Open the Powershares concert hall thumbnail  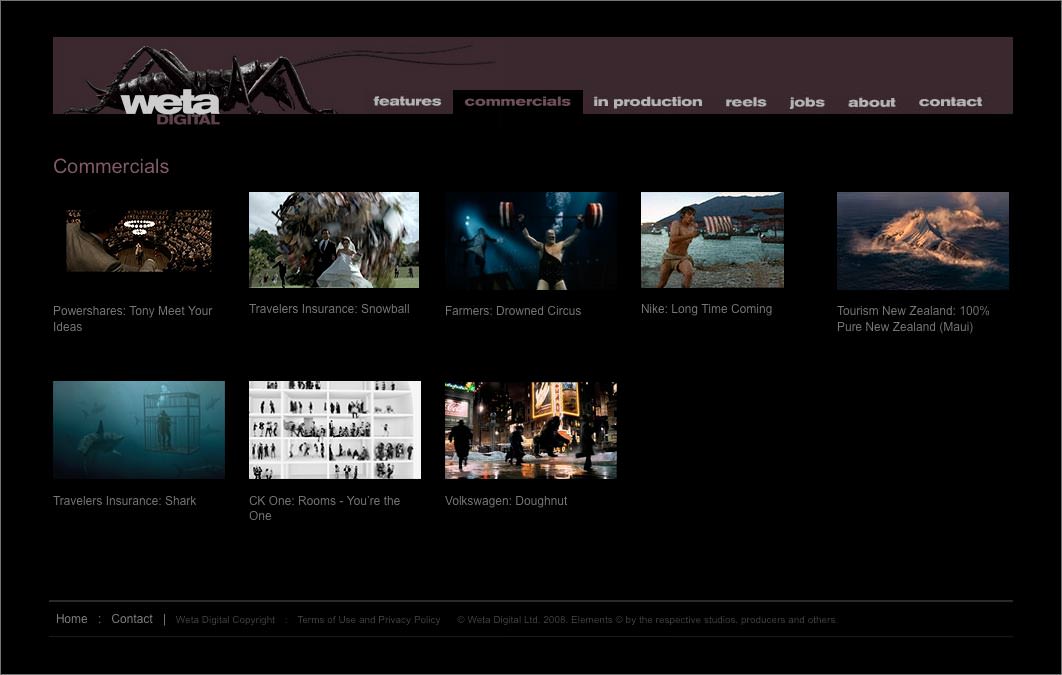[x=139, y=240]
